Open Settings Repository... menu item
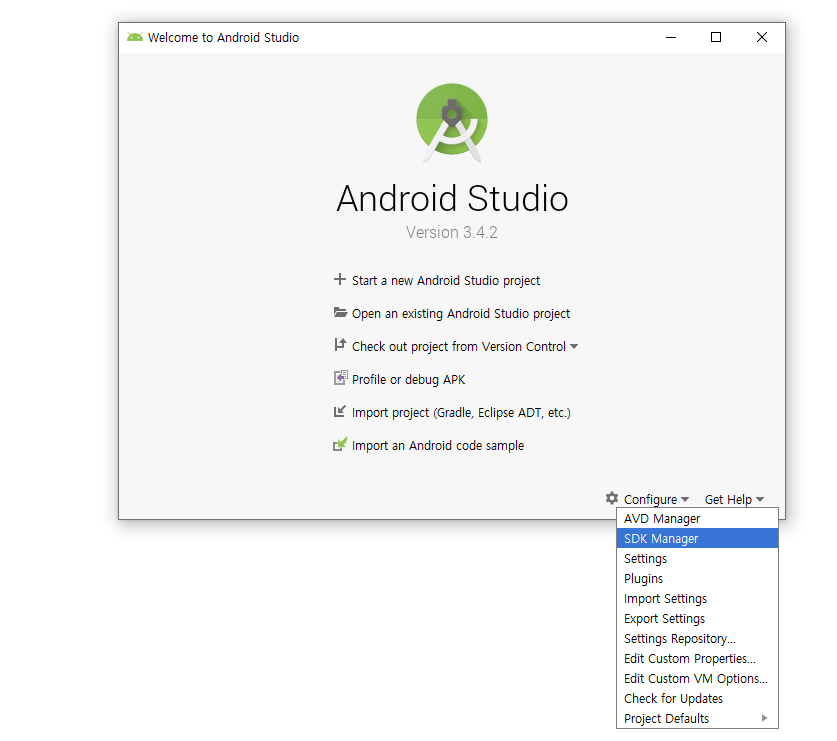837x741 pixels. tap(697, 638)
